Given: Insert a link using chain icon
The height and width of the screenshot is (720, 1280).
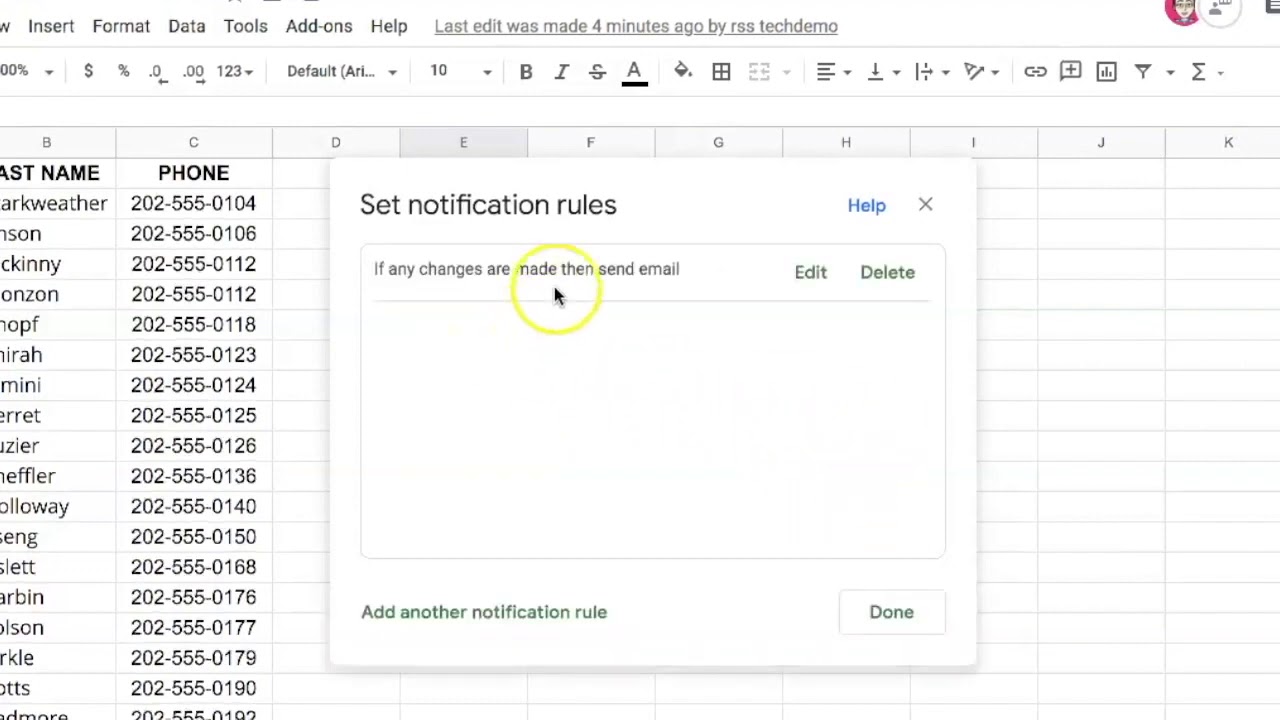Looking at the screenshot, I should coord(1035,71).
